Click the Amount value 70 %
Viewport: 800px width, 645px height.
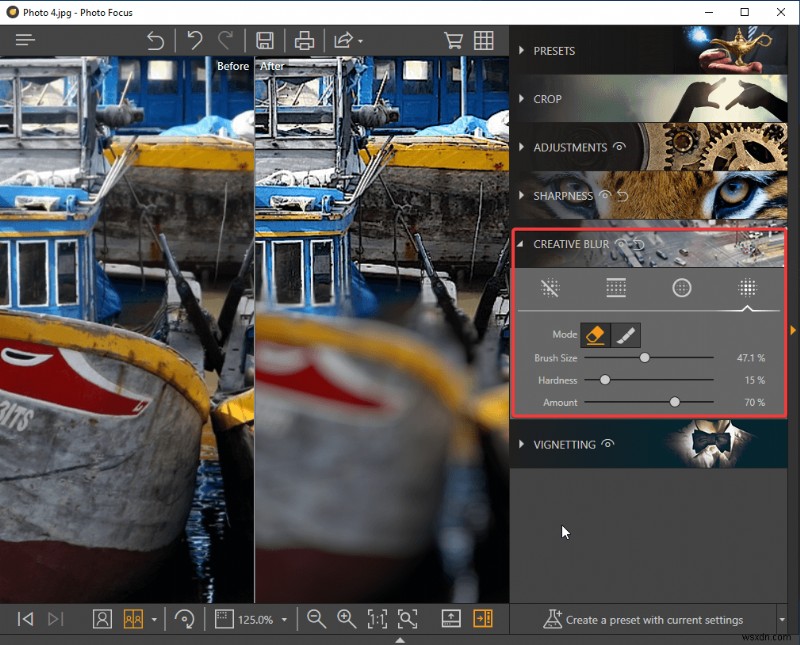pos(755,402)
